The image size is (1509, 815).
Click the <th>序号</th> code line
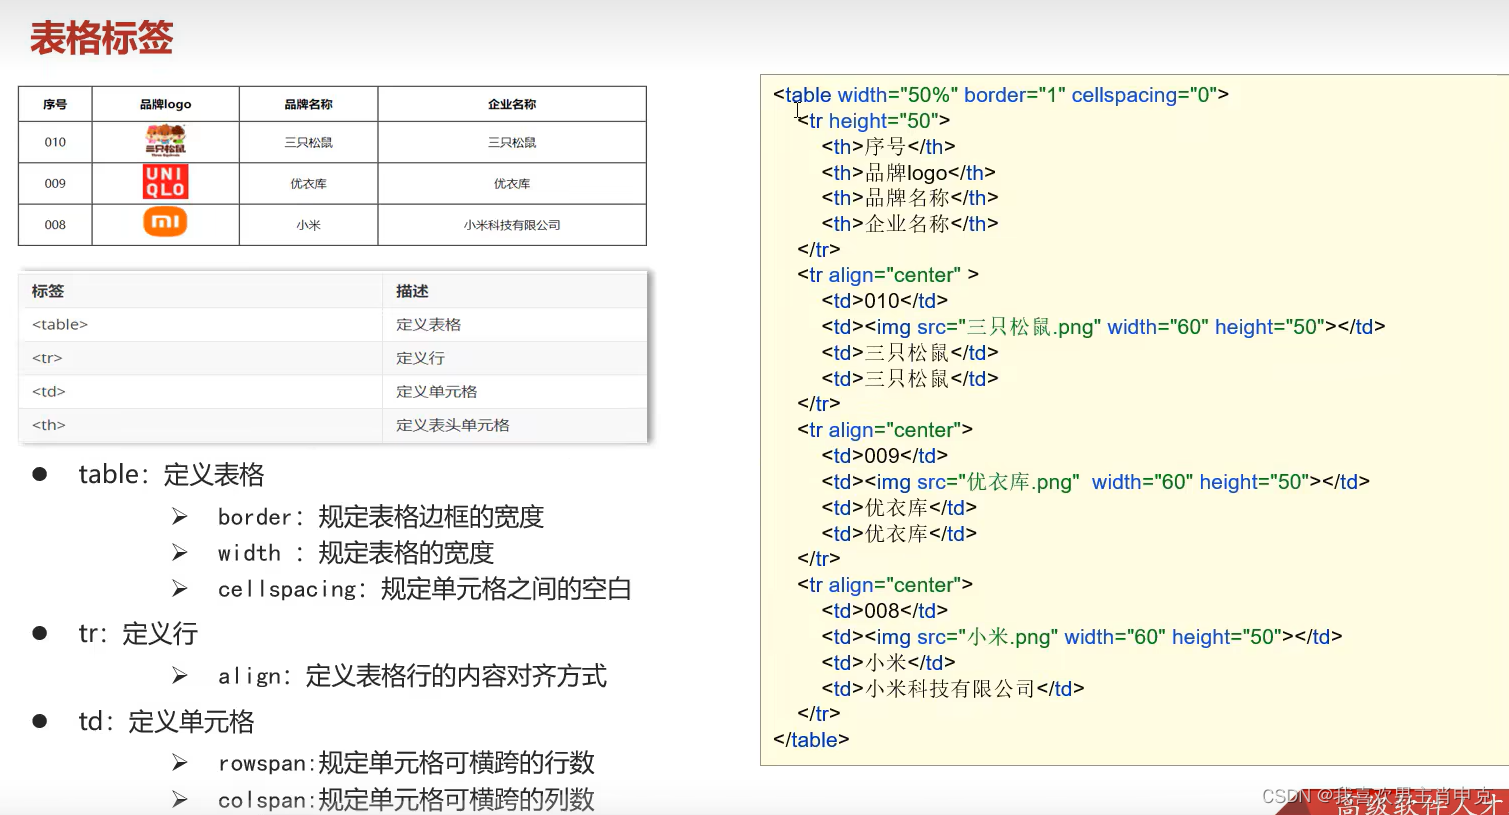pos(888,147)
